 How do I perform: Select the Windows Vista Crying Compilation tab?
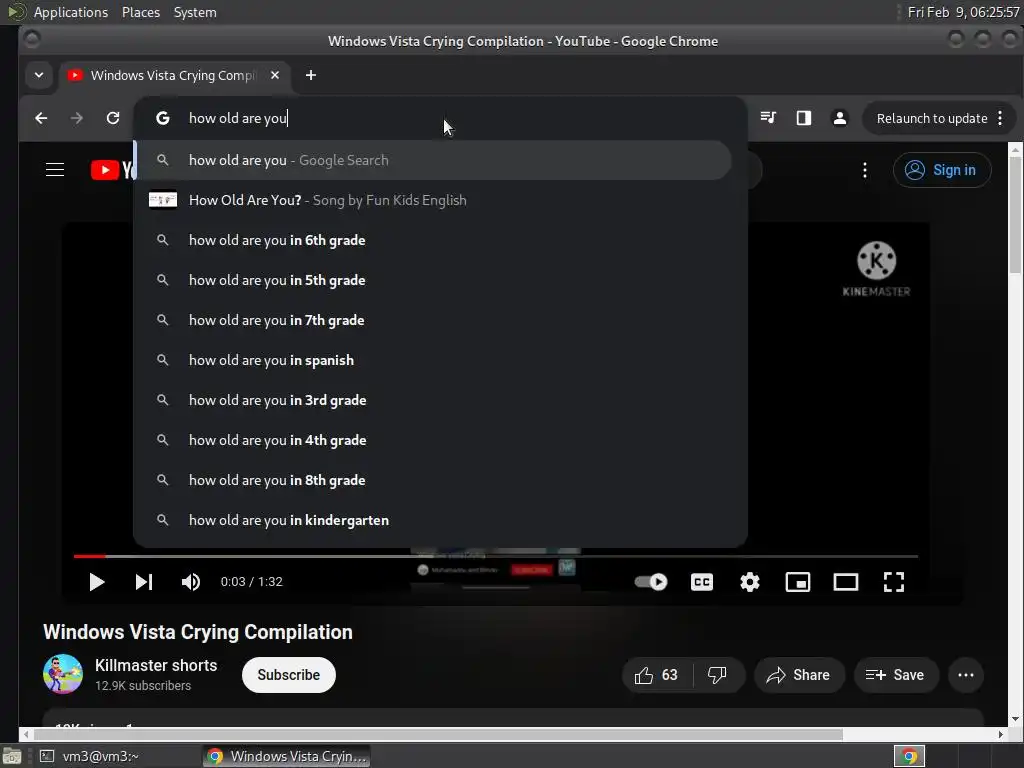(174, 75)
